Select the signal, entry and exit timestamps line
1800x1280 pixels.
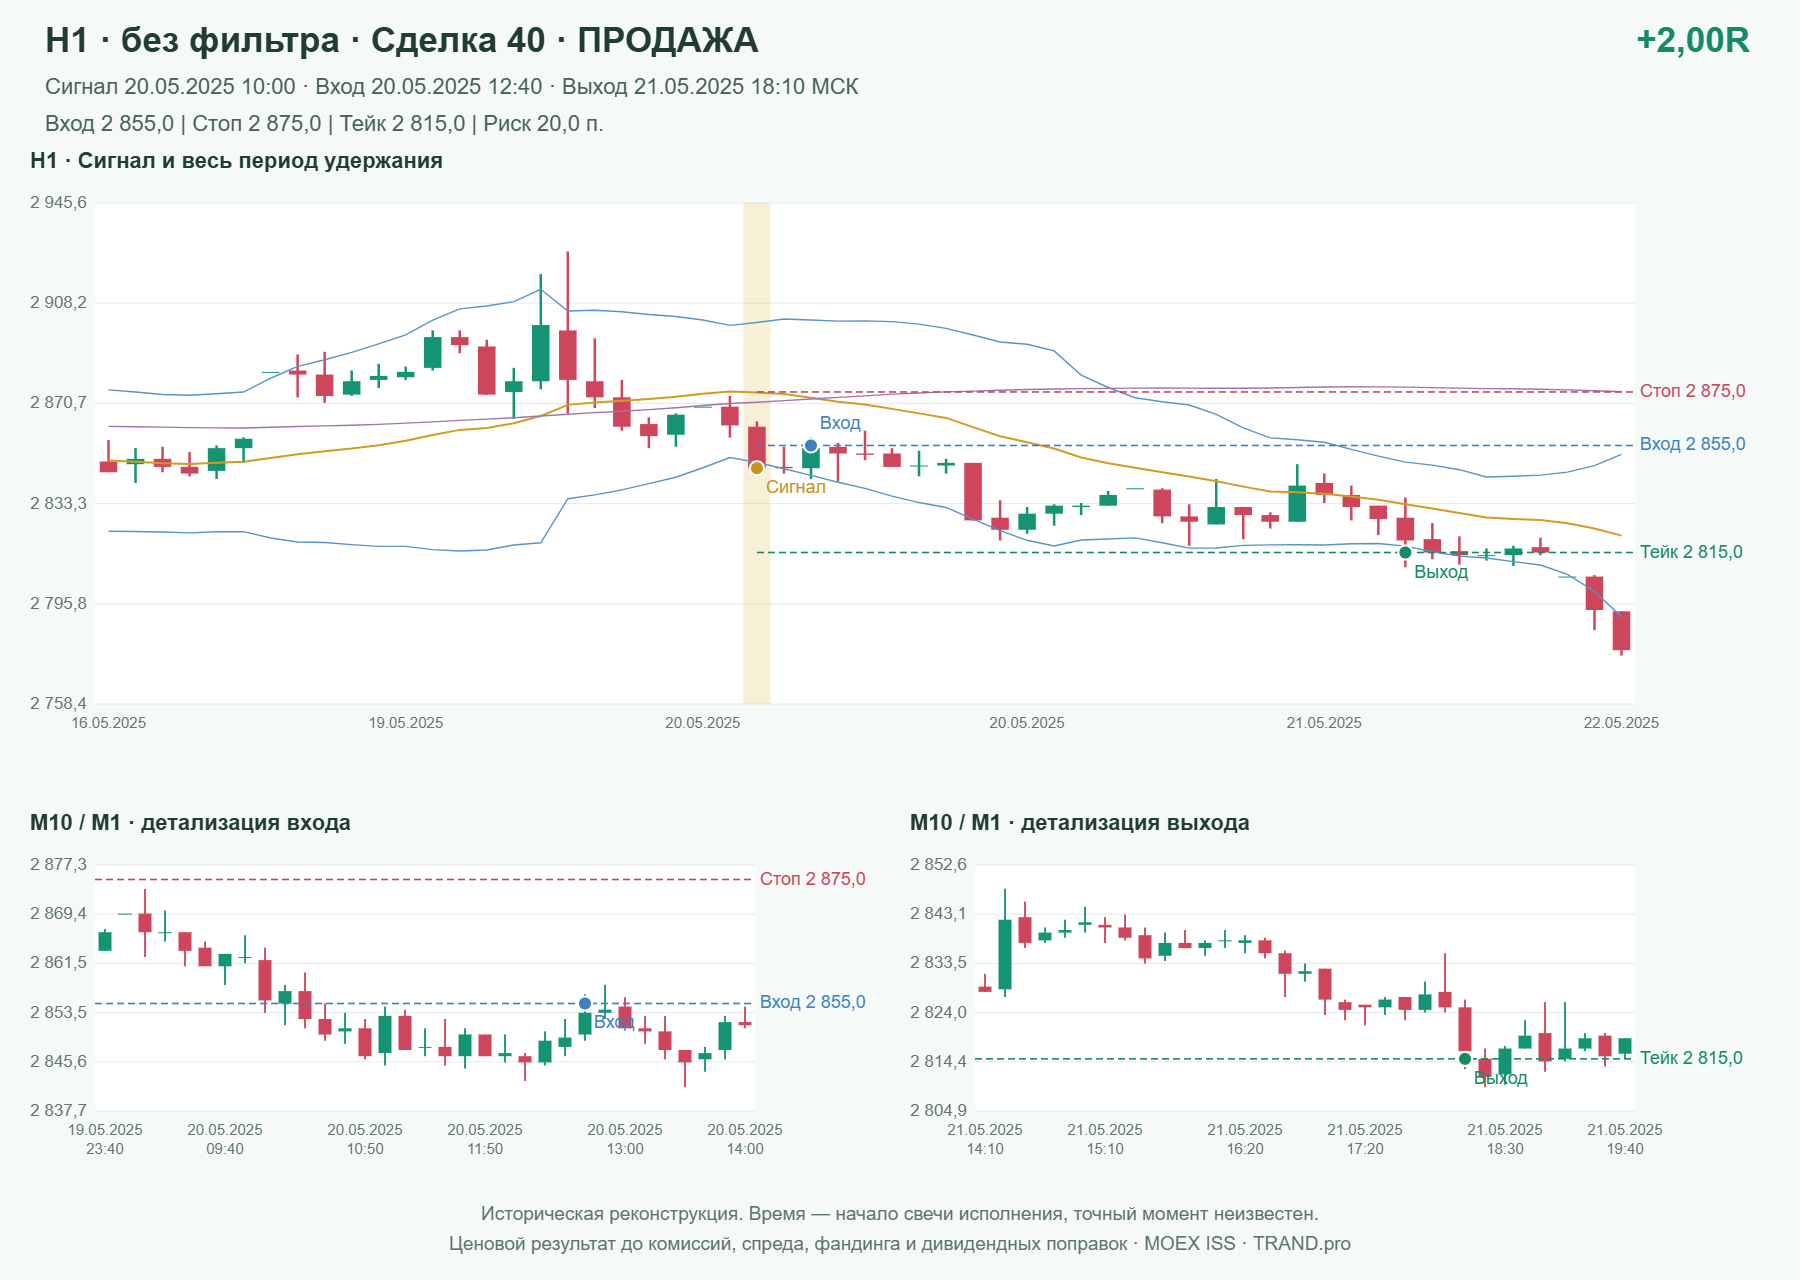[x=452, y=87]
